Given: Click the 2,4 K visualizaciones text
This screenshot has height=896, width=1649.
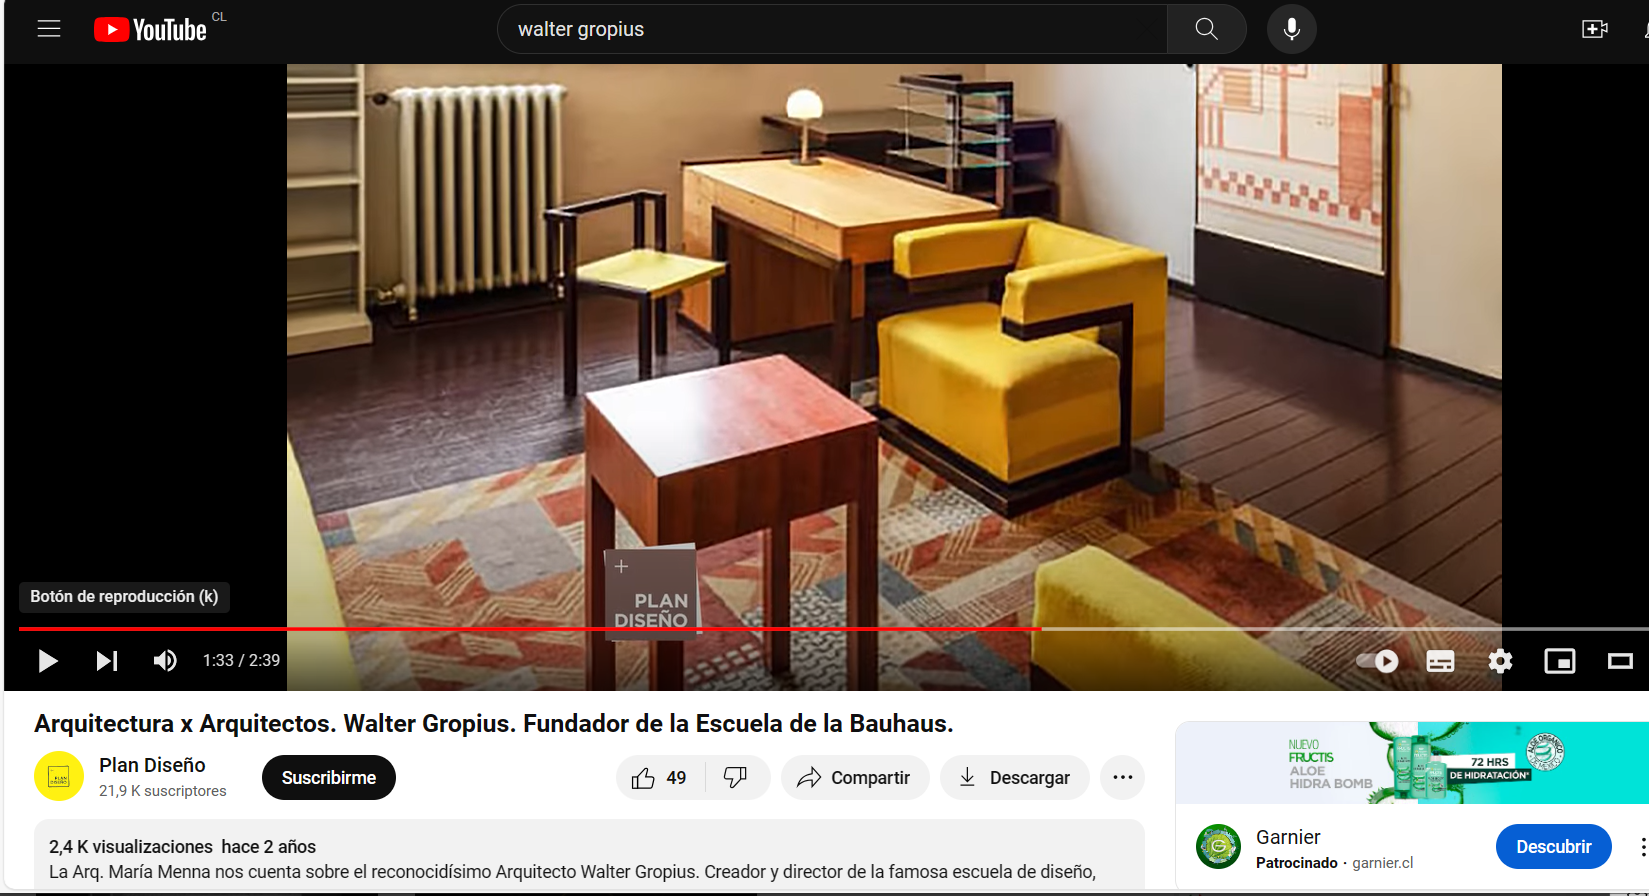Looking at the screenshot, I should (131, 847).
